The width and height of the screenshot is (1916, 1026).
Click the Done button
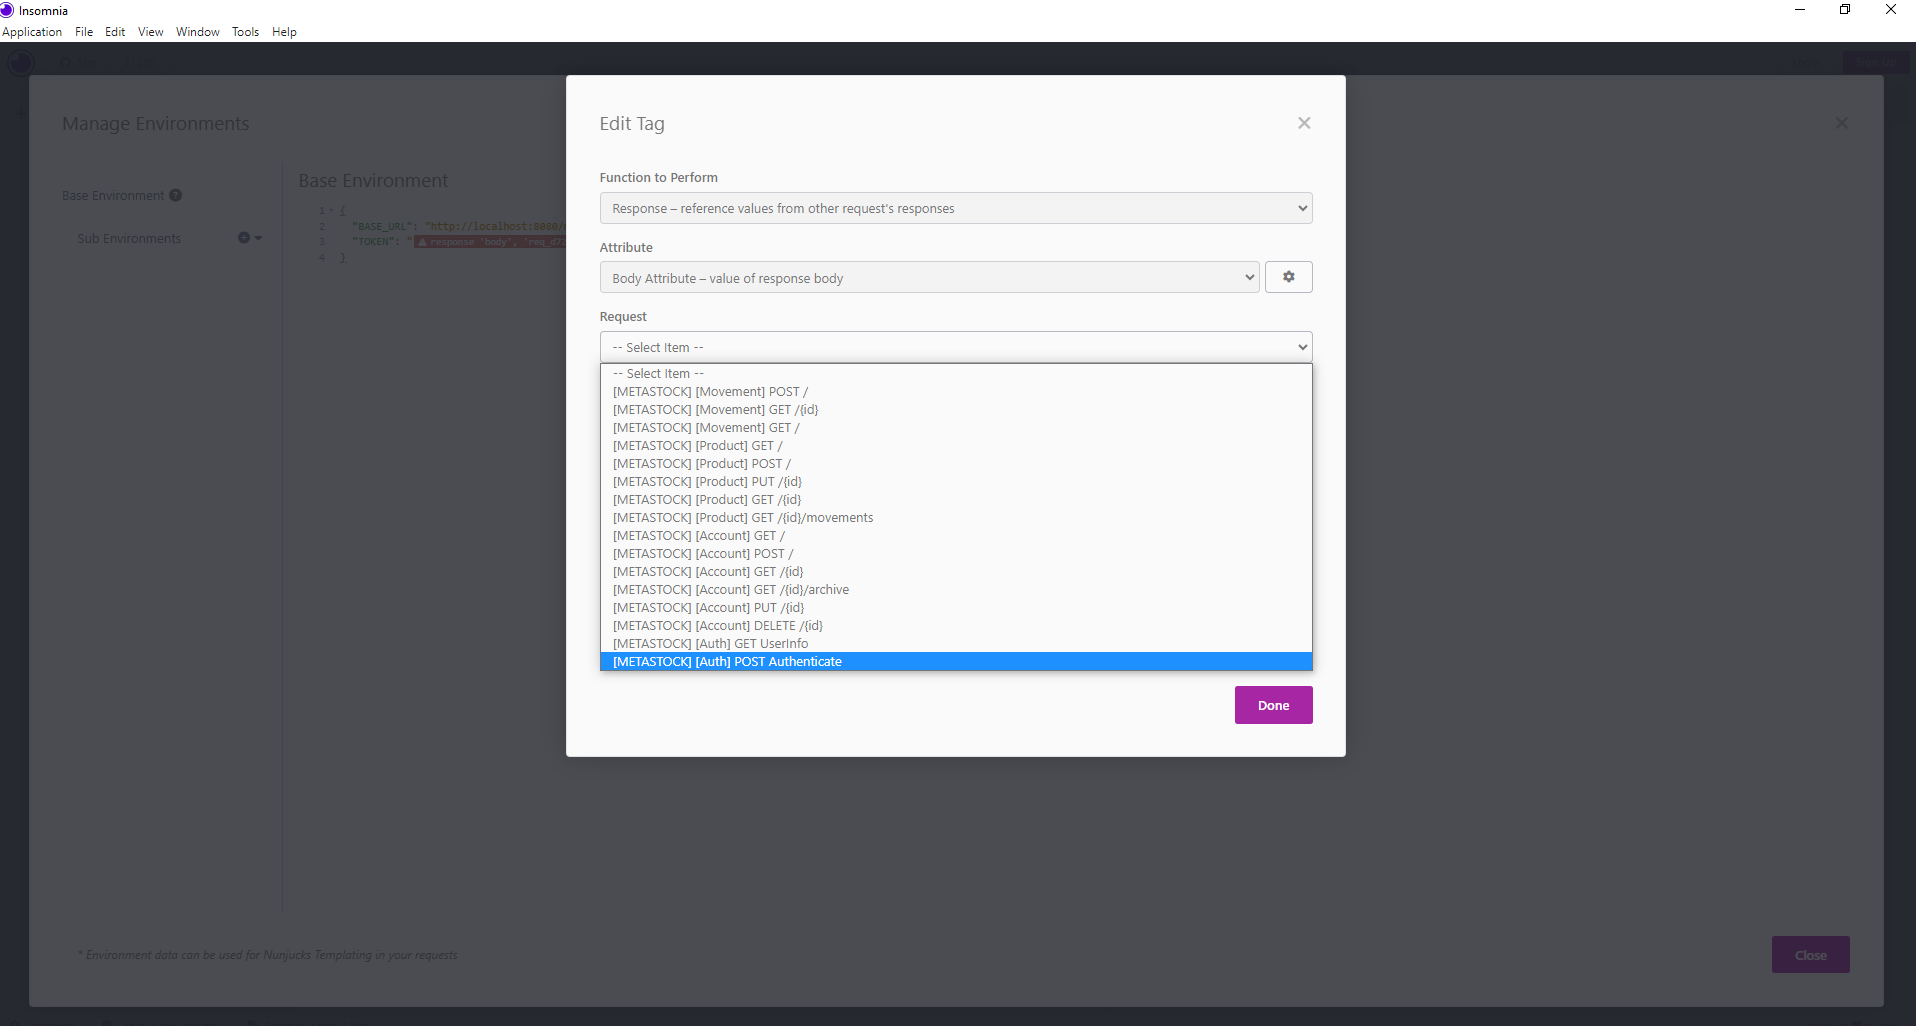1273,705
